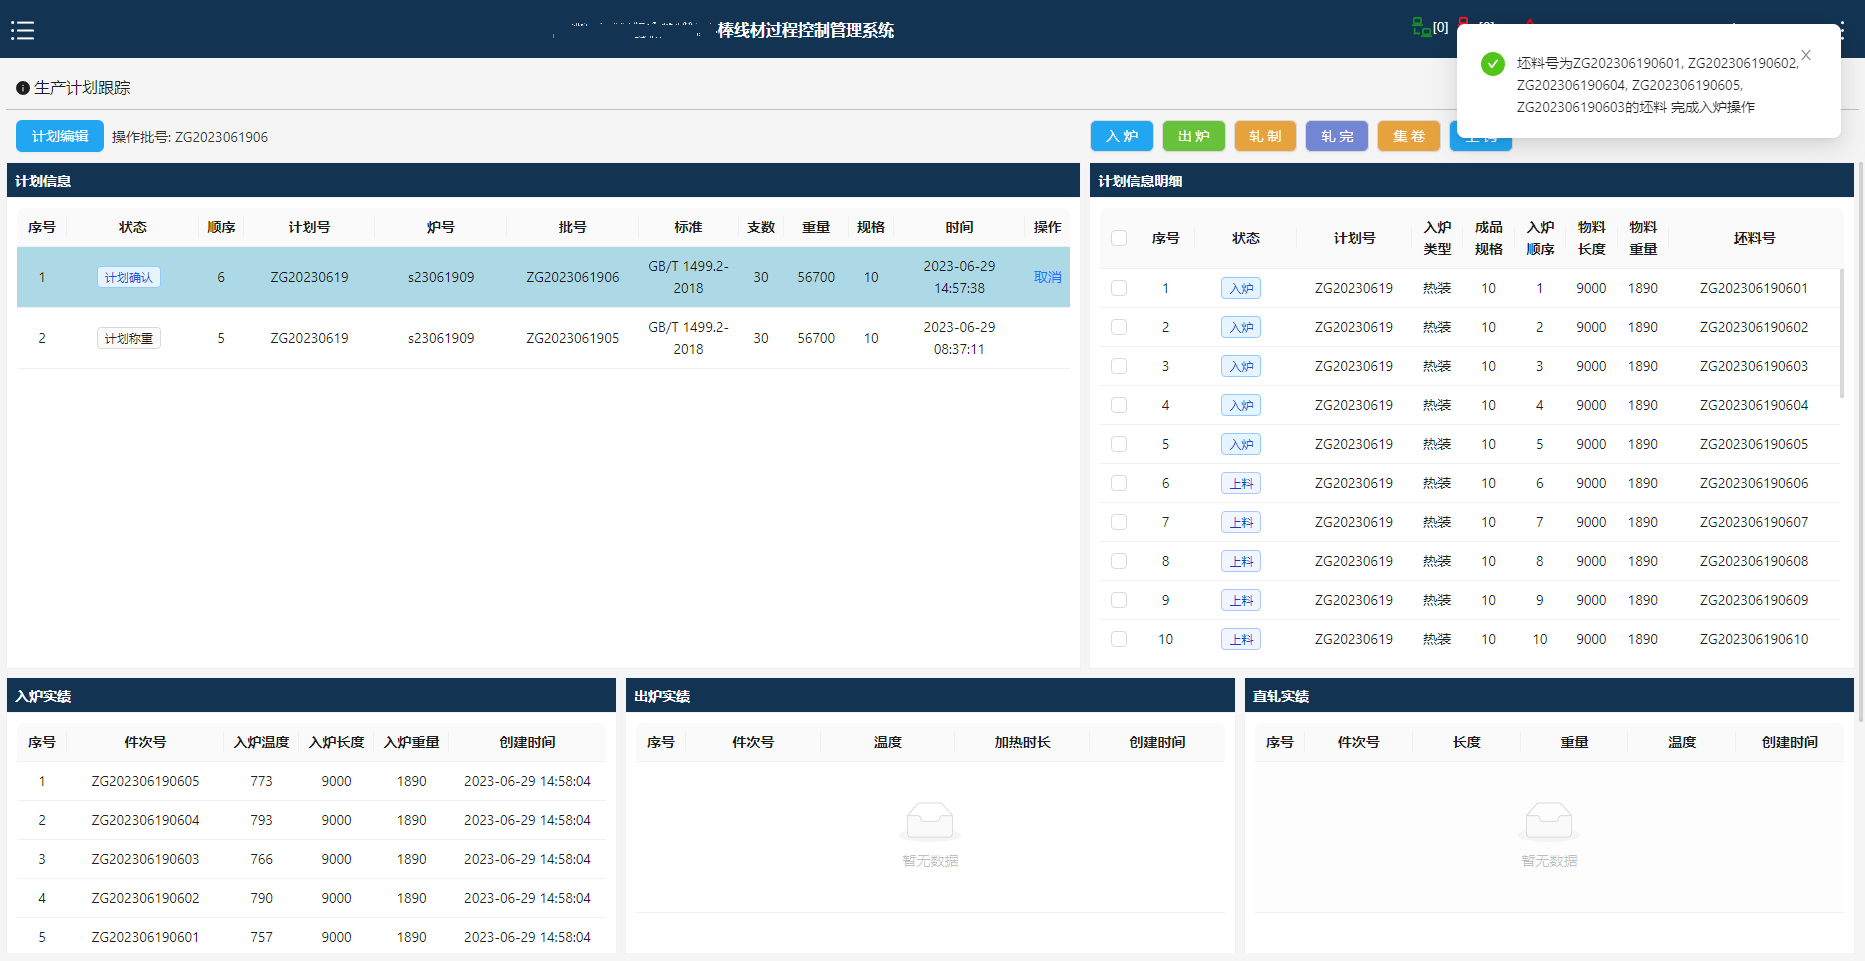Toggle the select-all checkbox in 计划信息明细 header
The width and height of the screenshot is (1865, 961).
pos(1119,238)
